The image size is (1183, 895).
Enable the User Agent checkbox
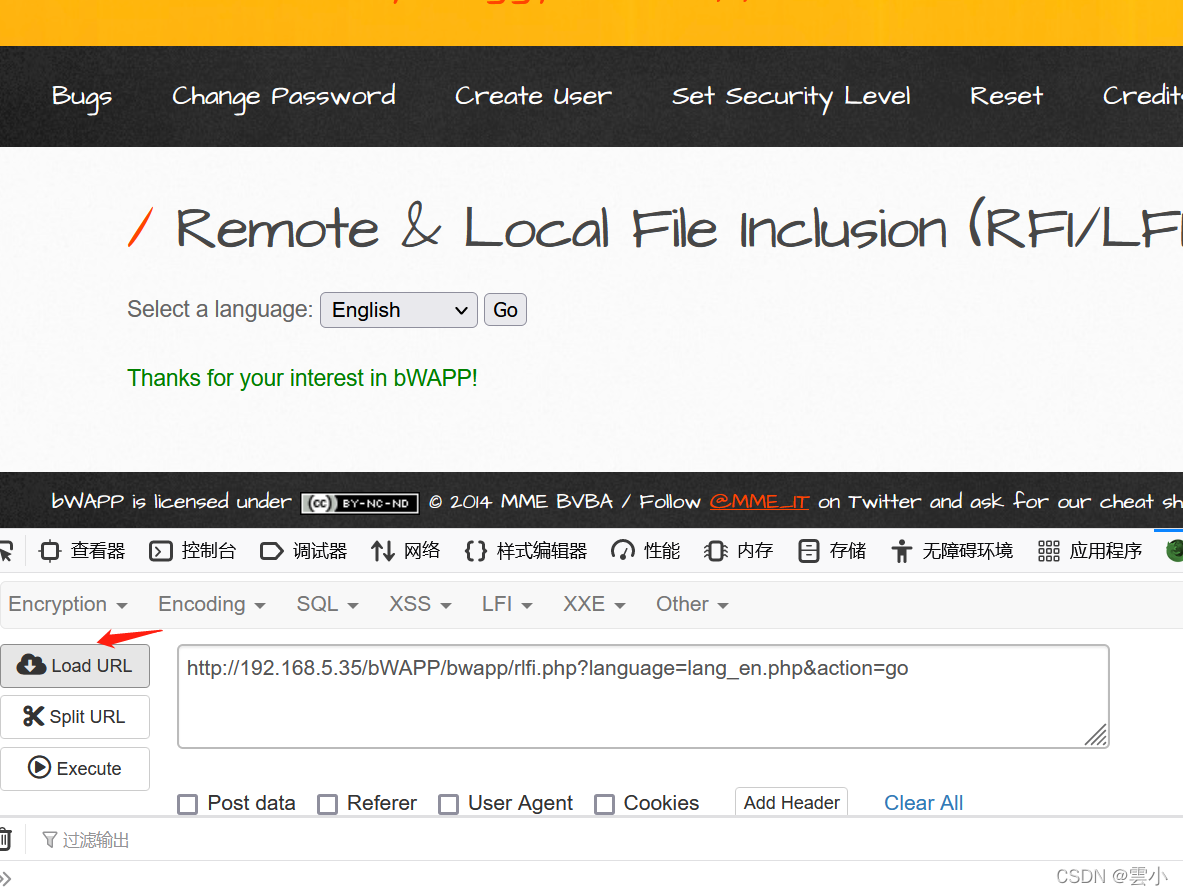[x=449, y=804]
